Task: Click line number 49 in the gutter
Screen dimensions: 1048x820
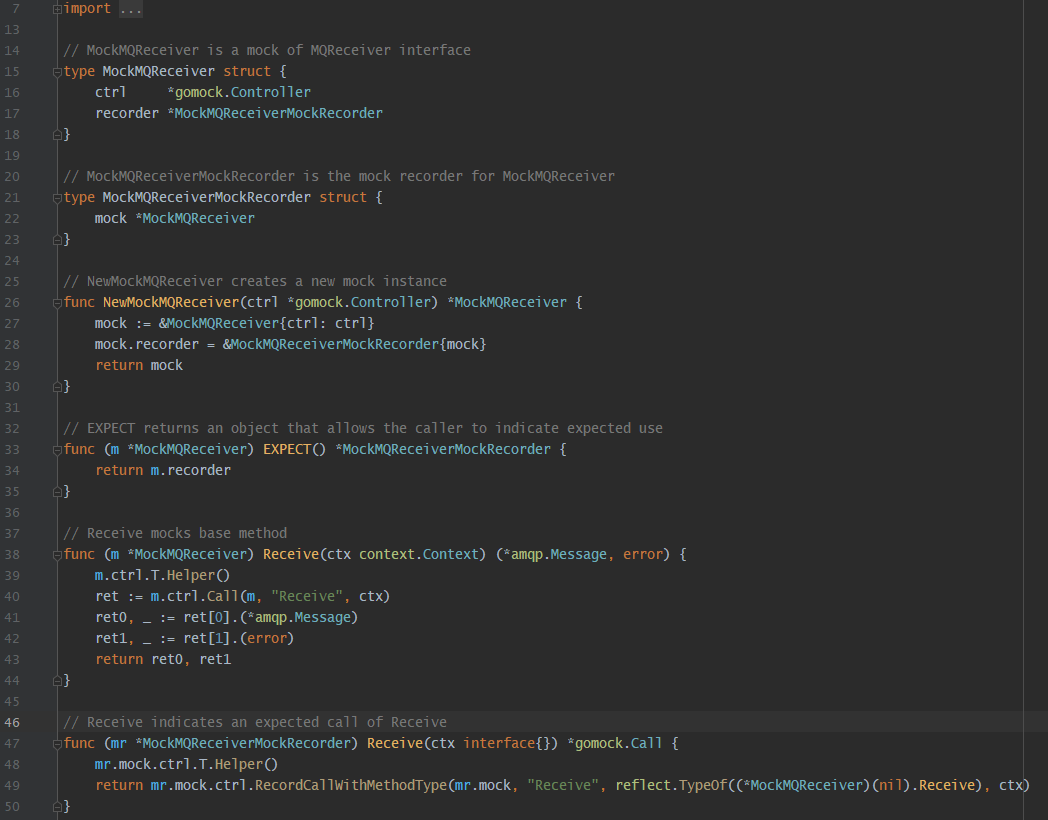Action: [13, 785]
